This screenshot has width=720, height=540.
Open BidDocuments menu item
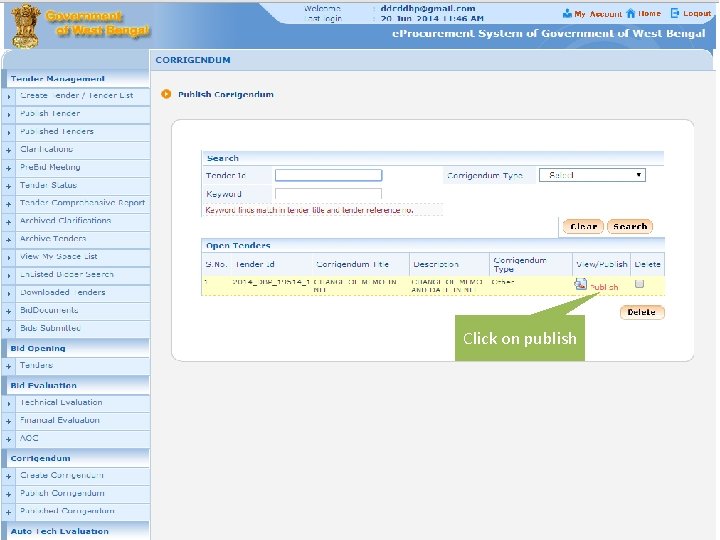pyautogui.click(x=49, y=310)
